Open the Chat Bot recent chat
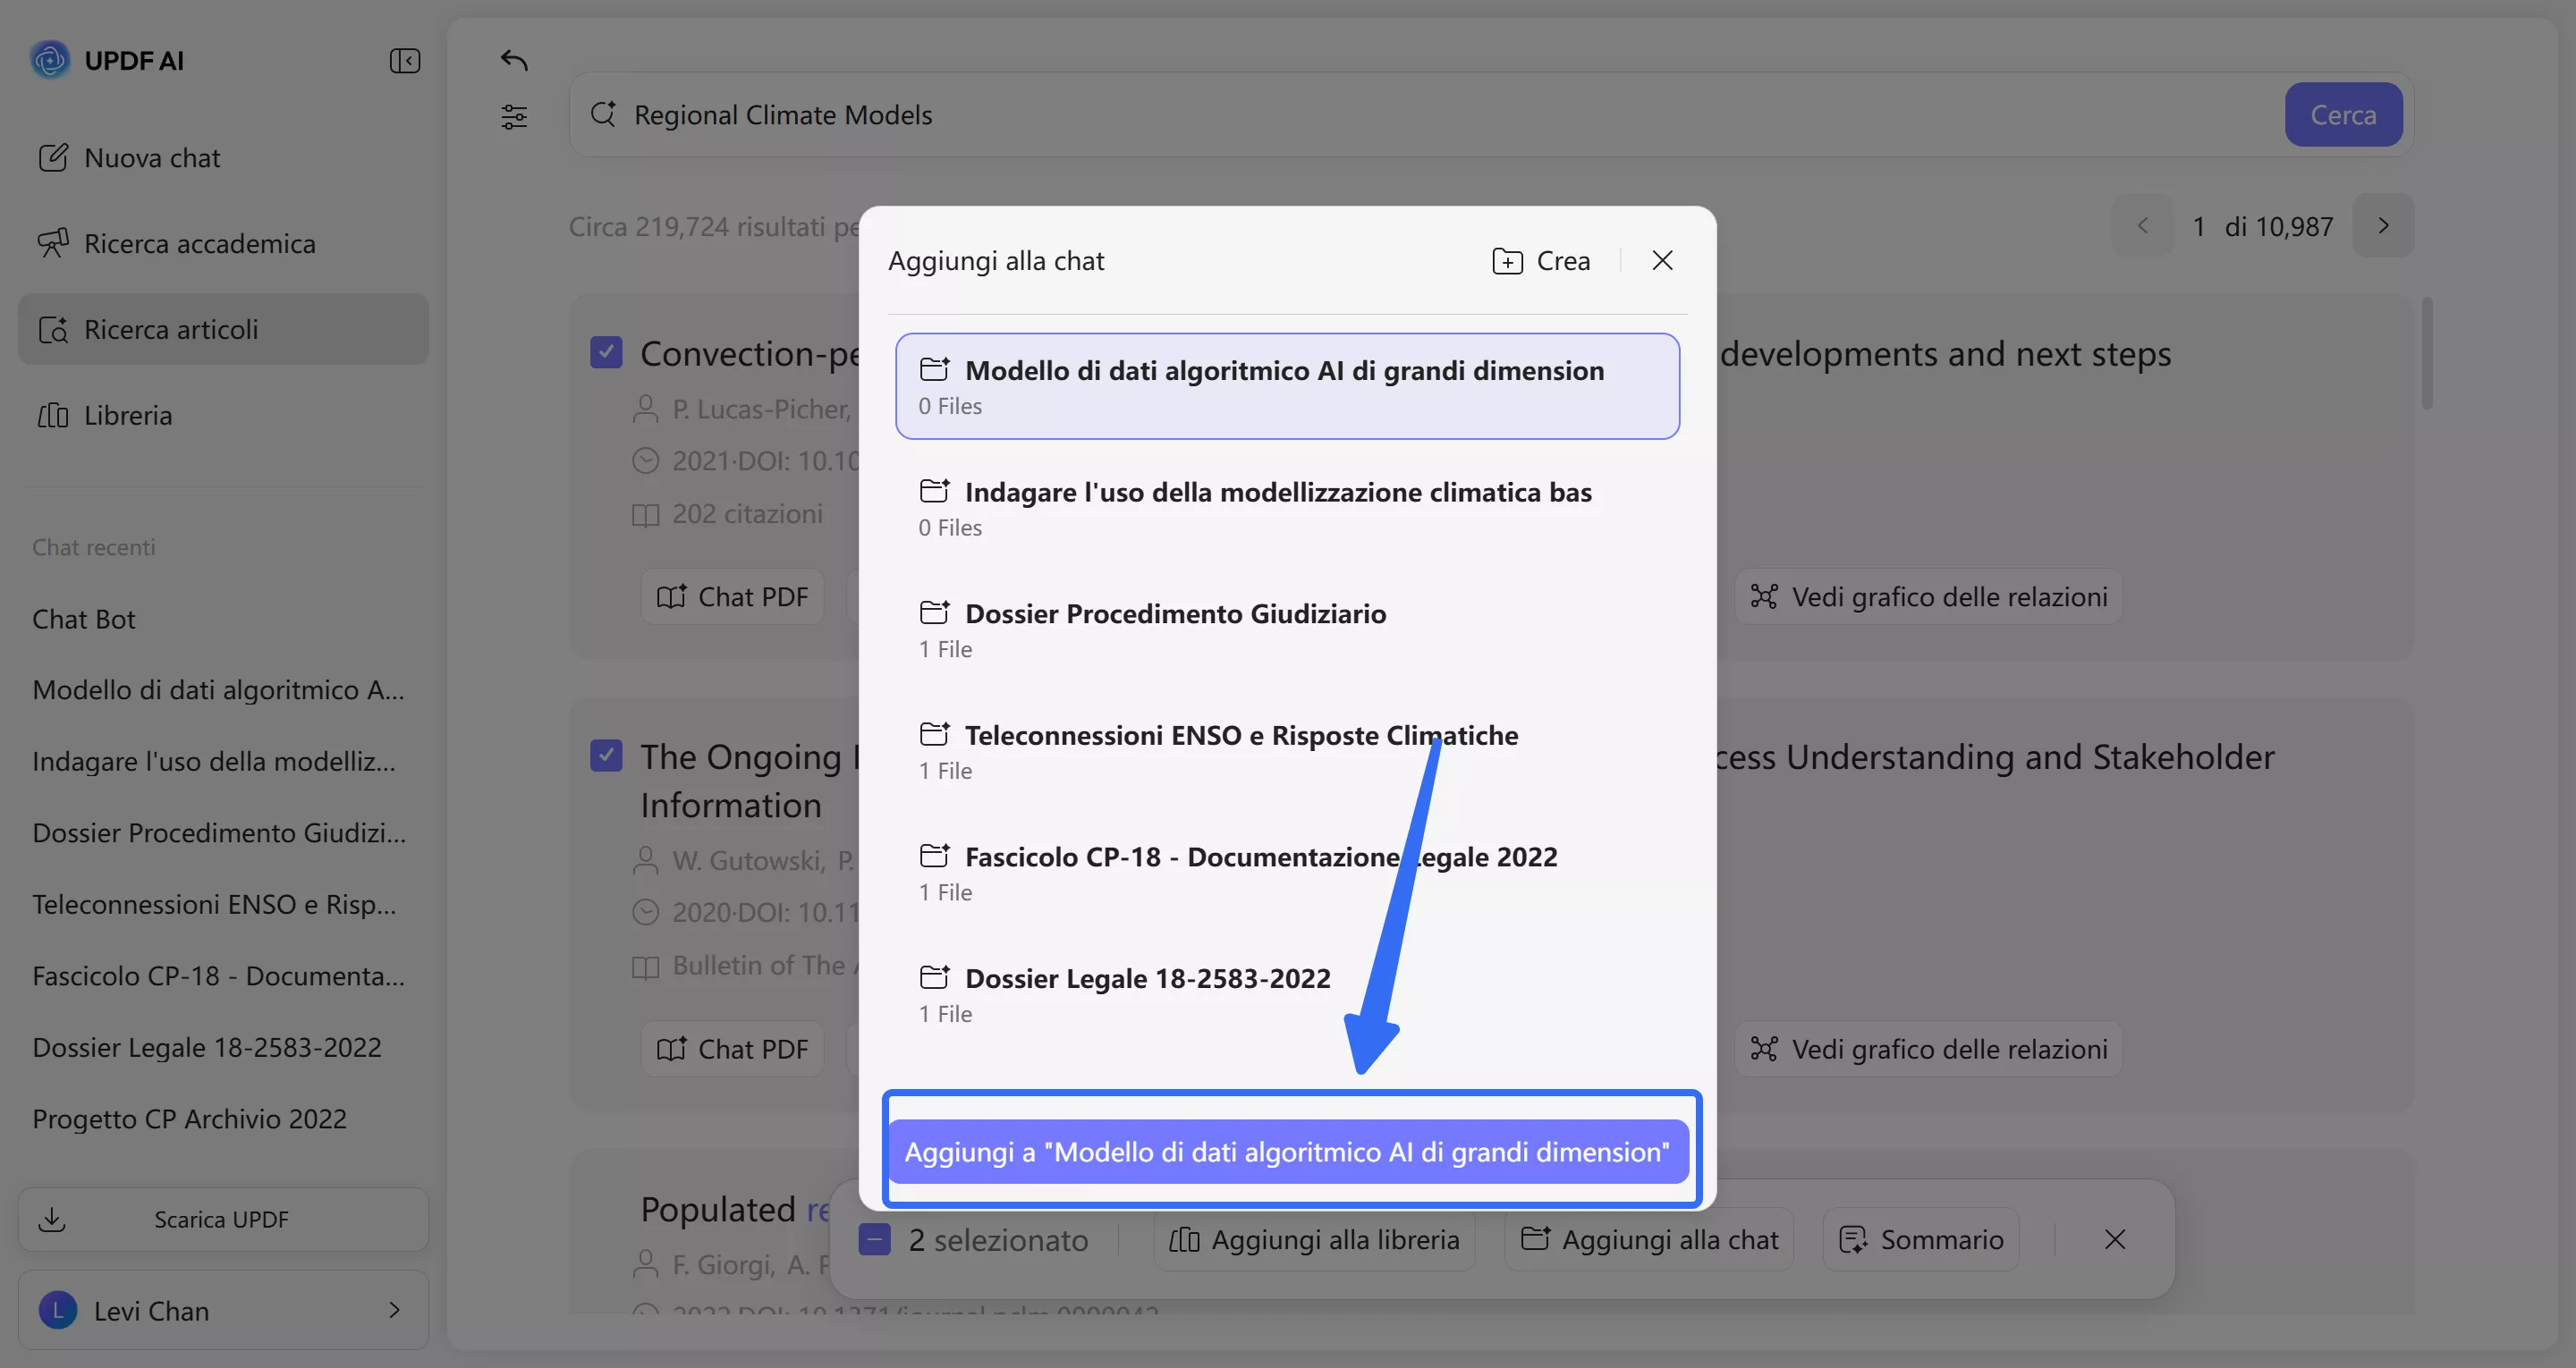This screenshot has width=2576, height=1368. click(x=84, y=619)
